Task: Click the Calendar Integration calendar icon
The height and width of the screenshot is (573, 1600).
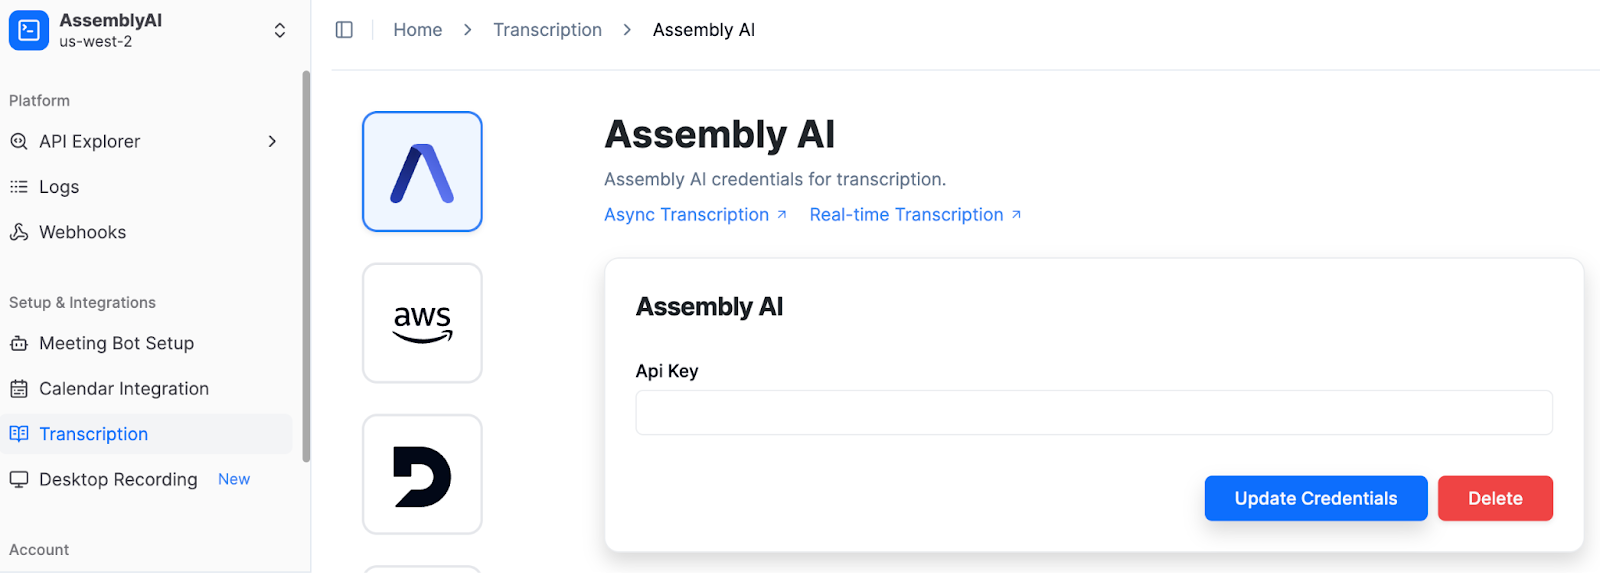Action: 19,389
